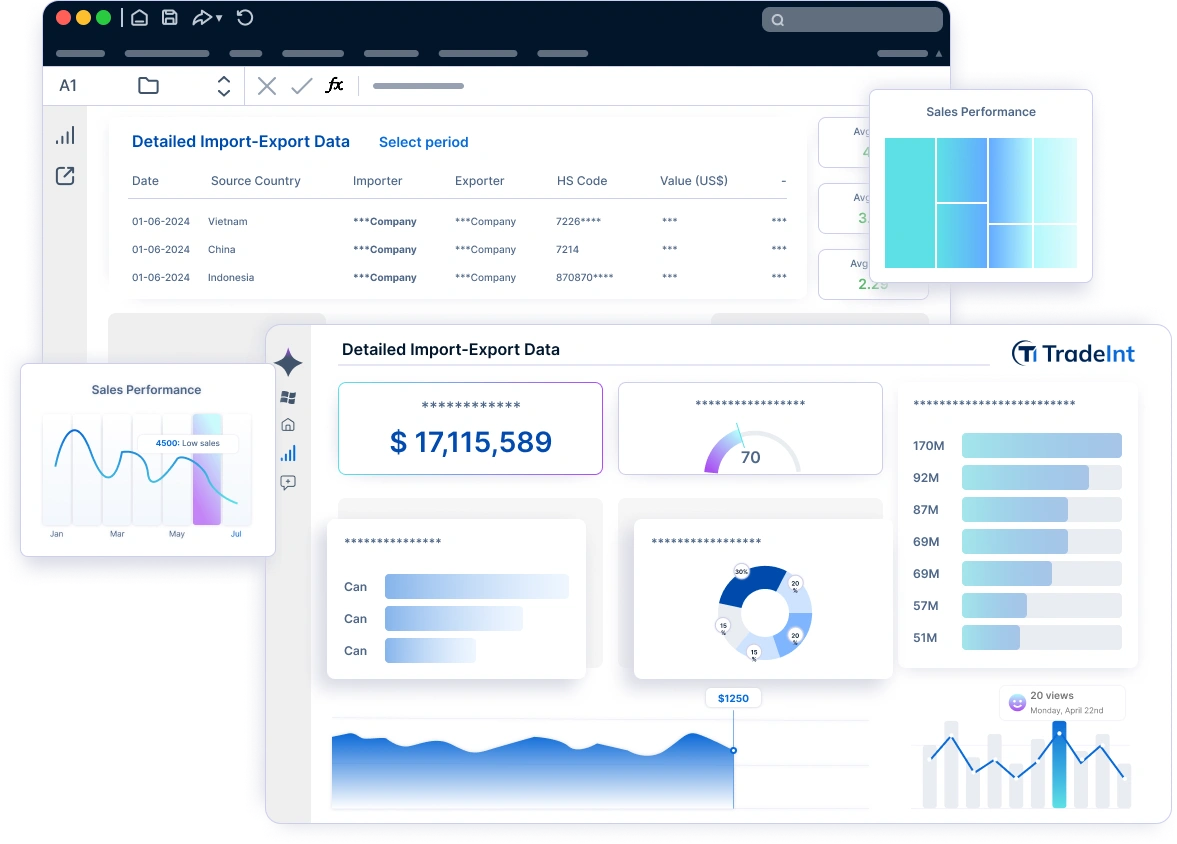This screenshot has width=1177, height=844.
Task: Click the windows grid icon in dashboard sidebar
Action: point(288,397)
